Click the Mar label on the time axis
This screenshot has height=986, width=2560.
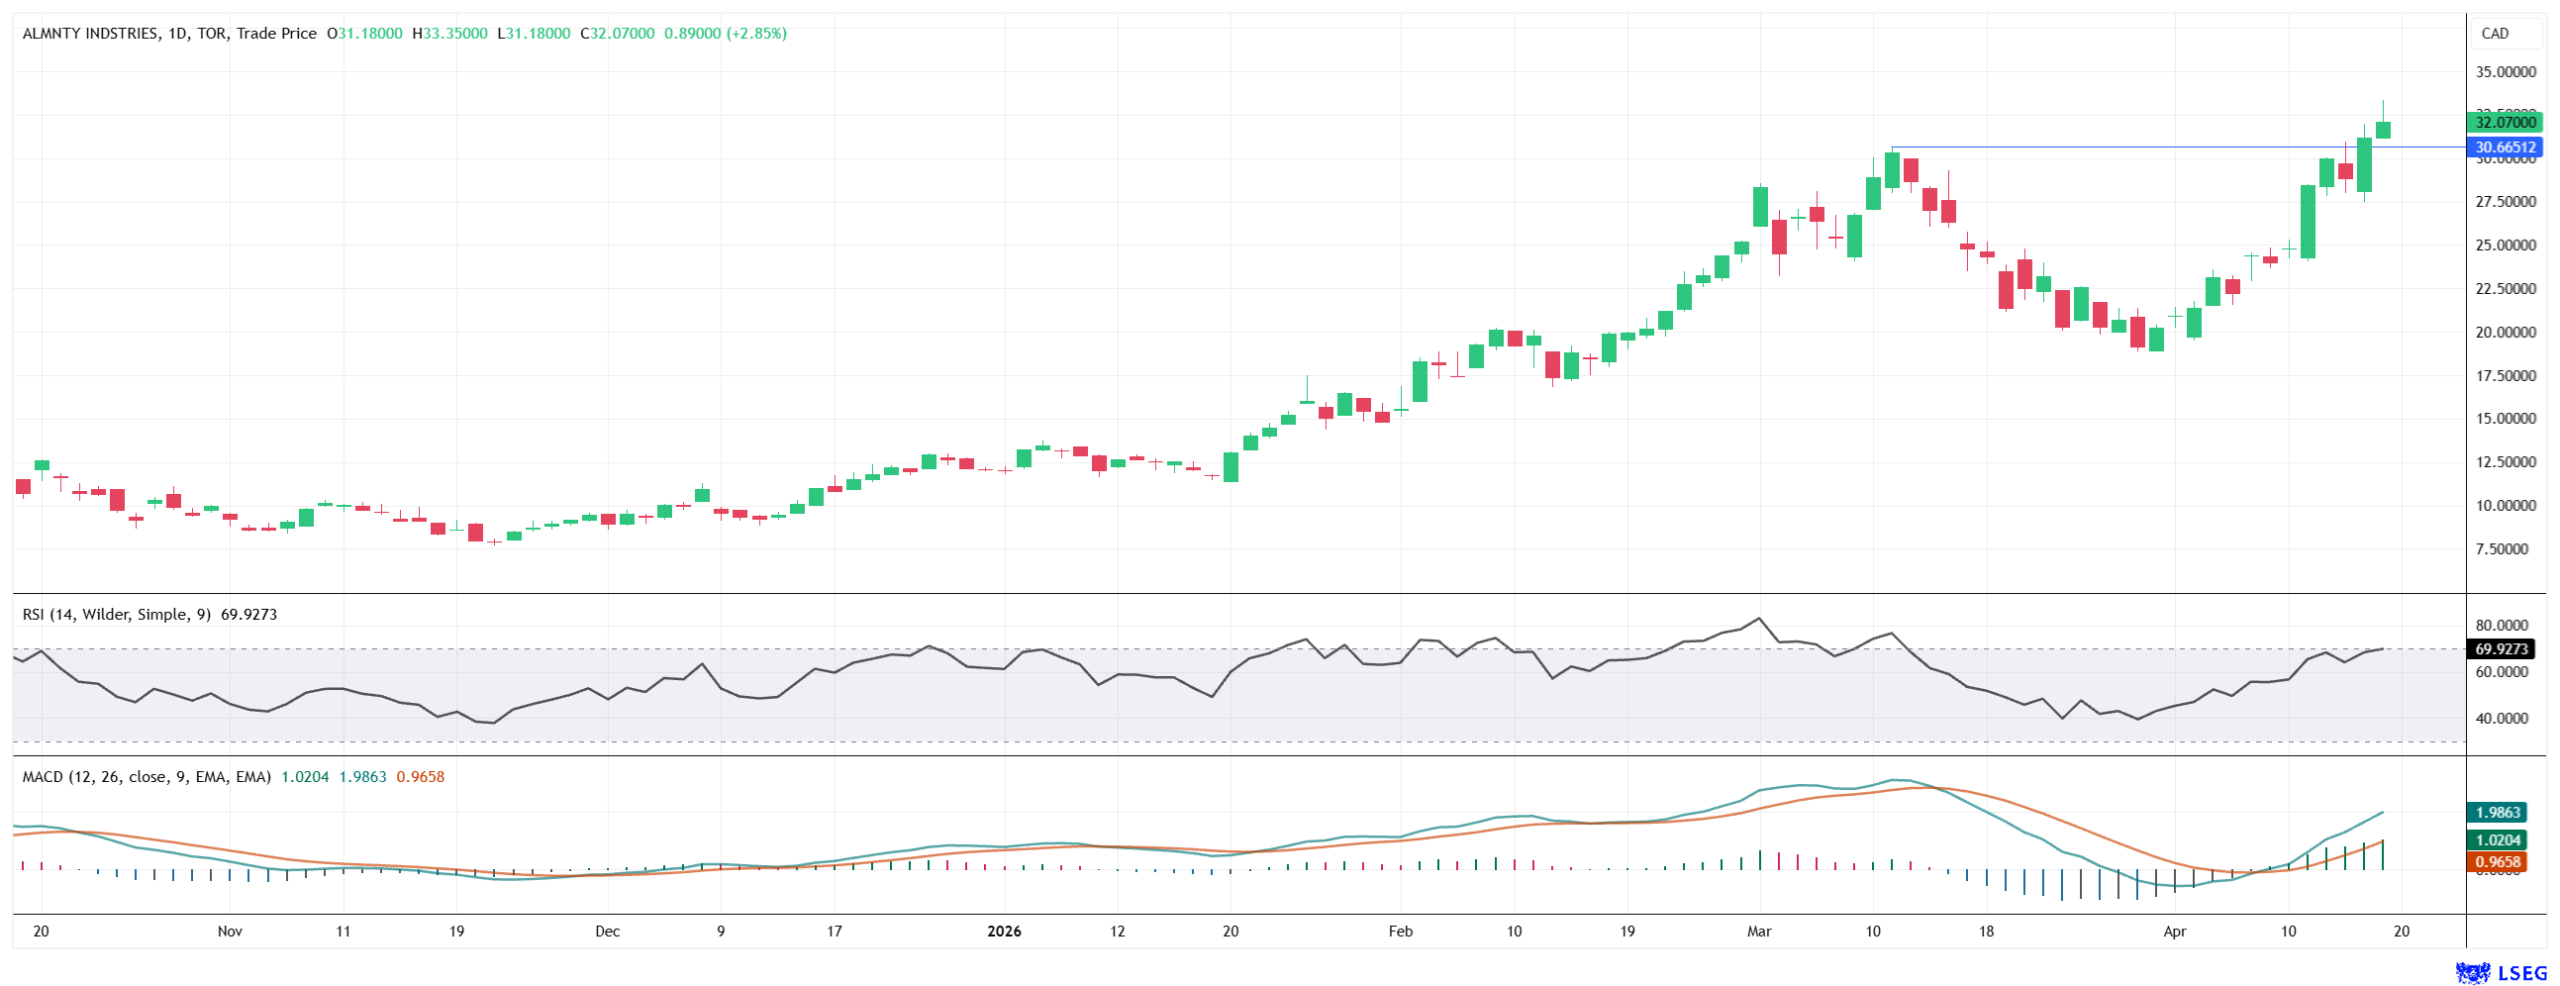1758,931
